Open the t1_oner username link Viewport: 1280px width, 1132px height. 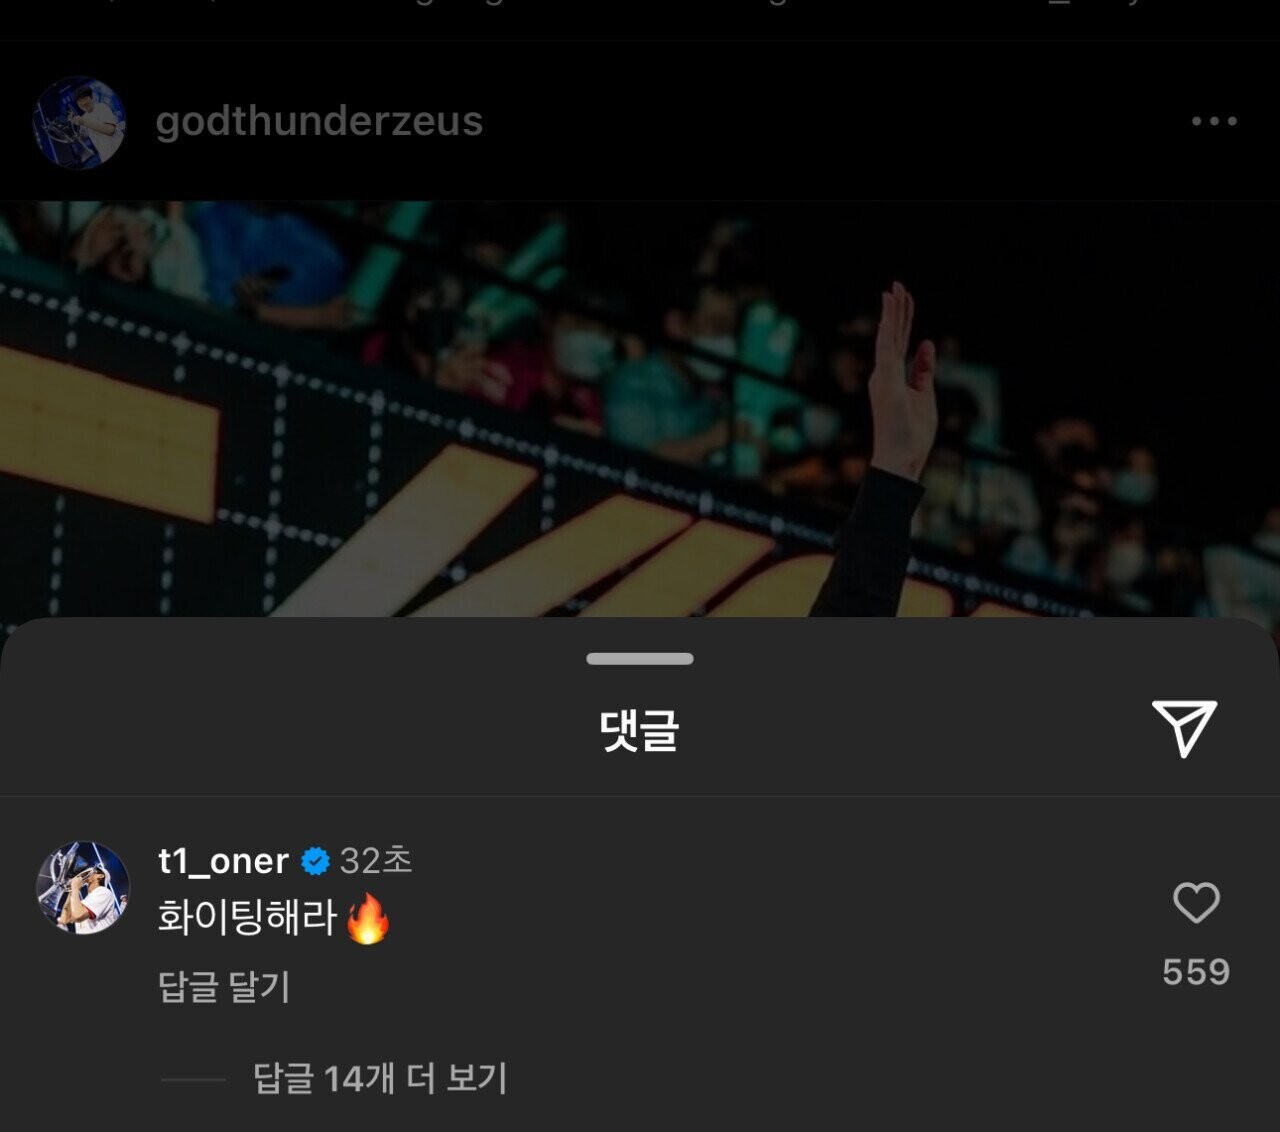(x=223, y=861)
